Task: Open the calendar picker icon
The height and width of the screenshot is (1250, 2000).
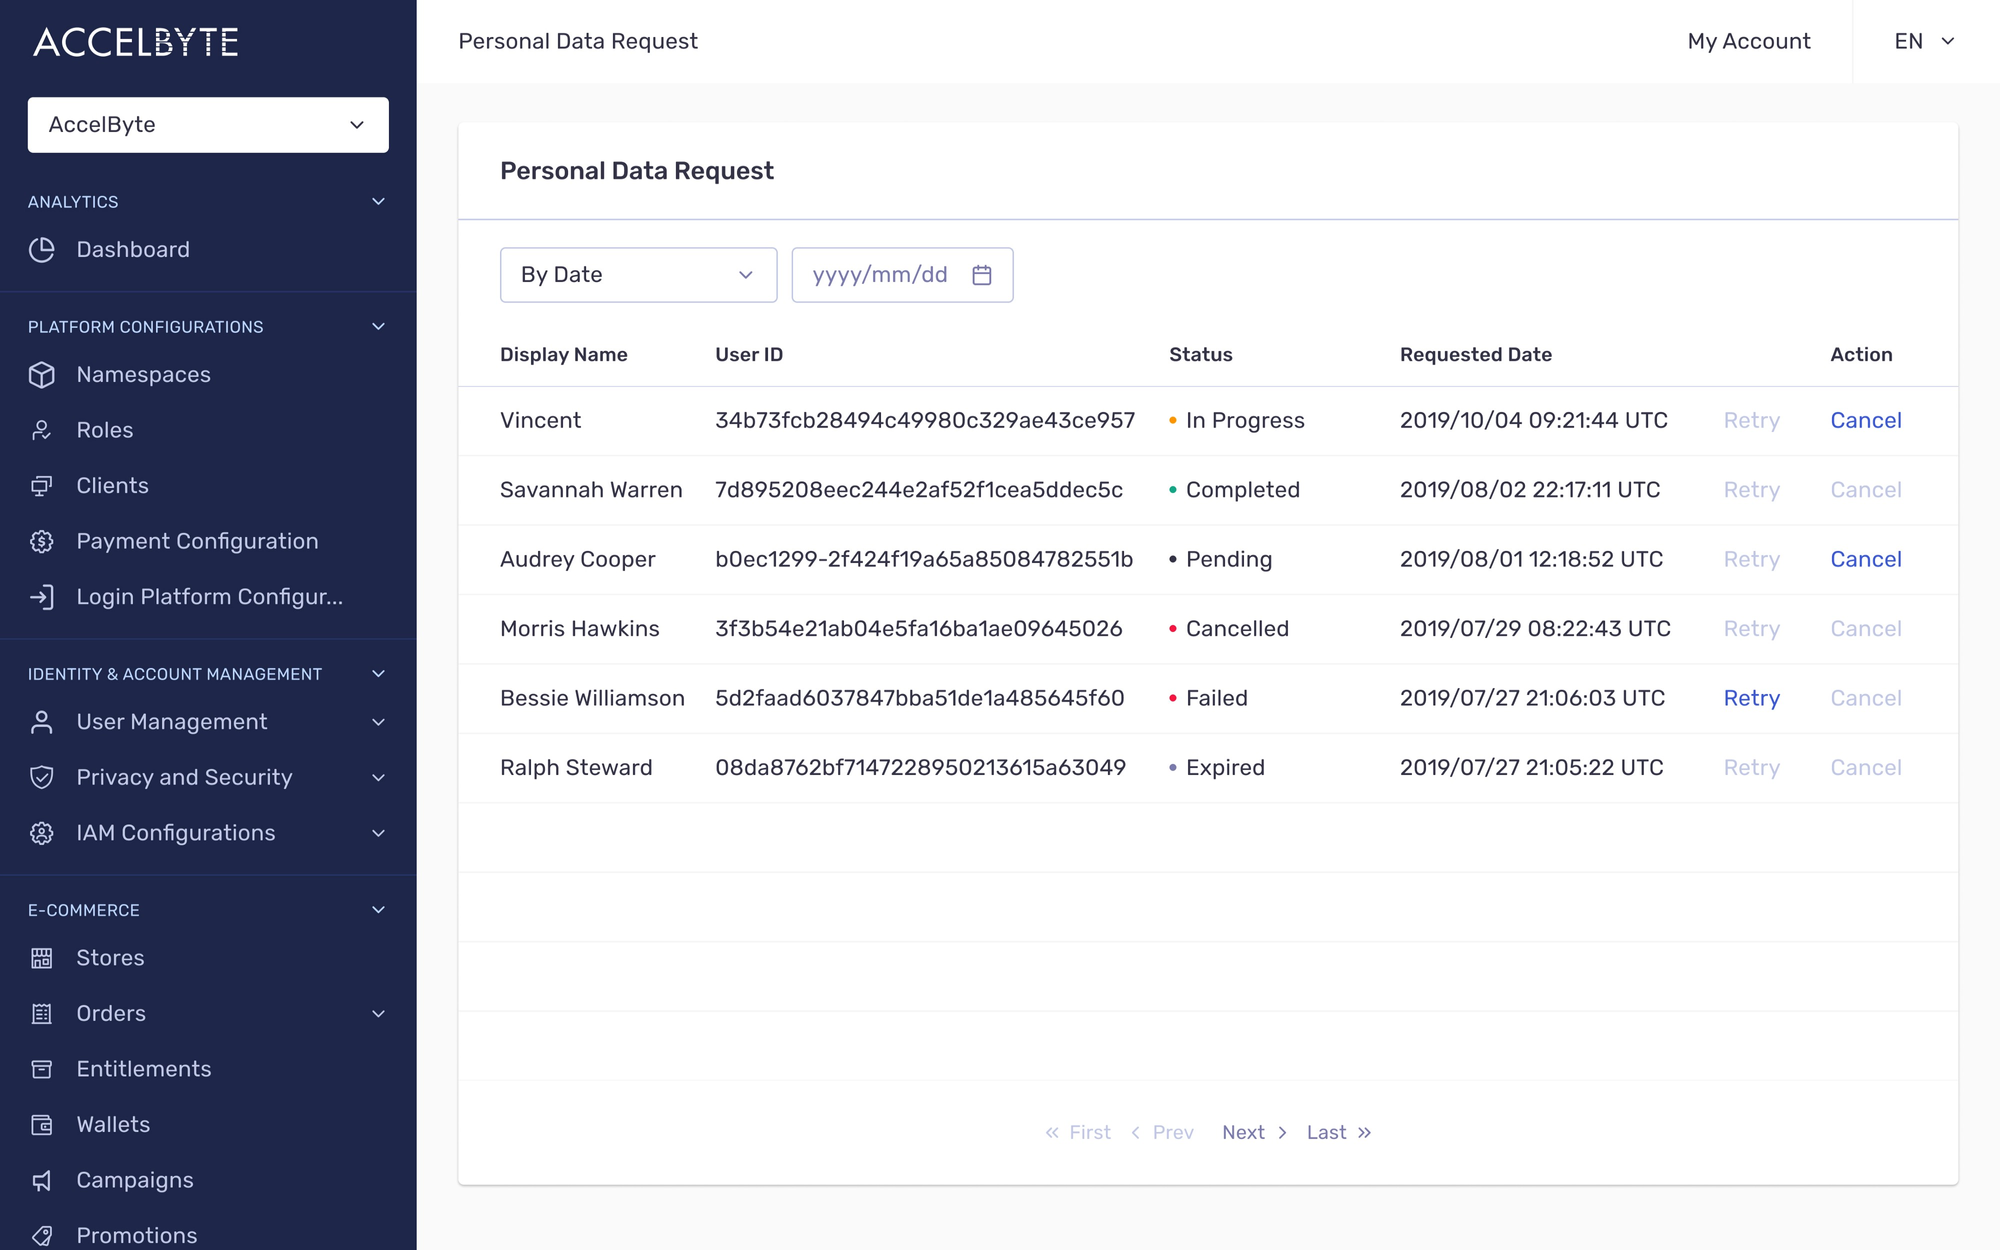Action: pos(982,275)
